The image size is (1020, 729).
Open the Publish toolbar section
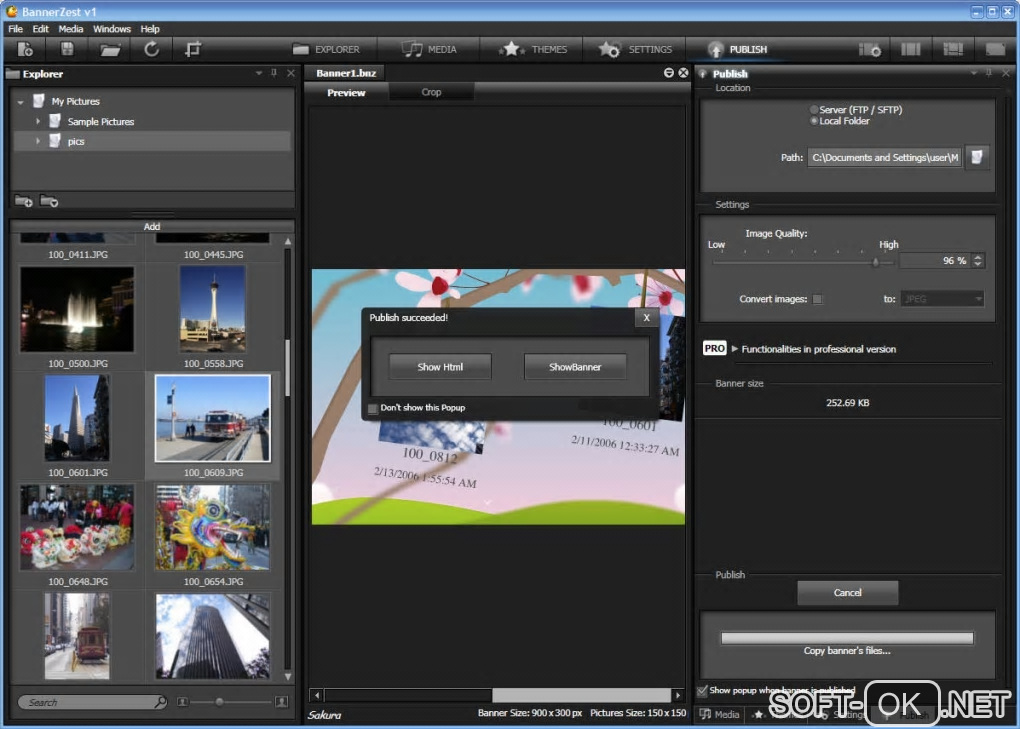click(738, 49)
